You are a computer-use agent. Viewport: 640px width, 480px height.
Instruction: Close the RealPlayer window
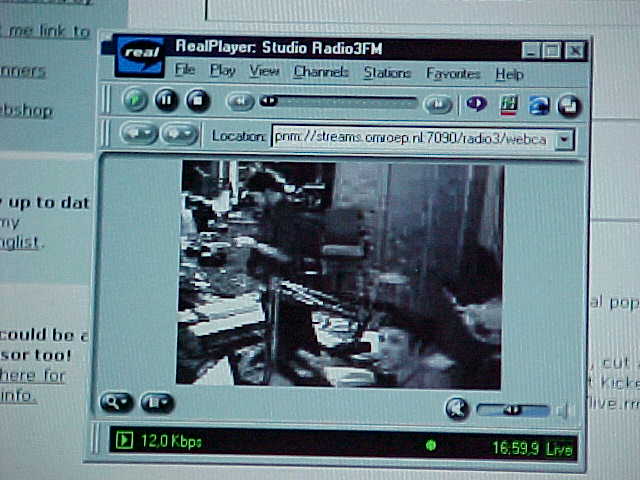point(575,51)
